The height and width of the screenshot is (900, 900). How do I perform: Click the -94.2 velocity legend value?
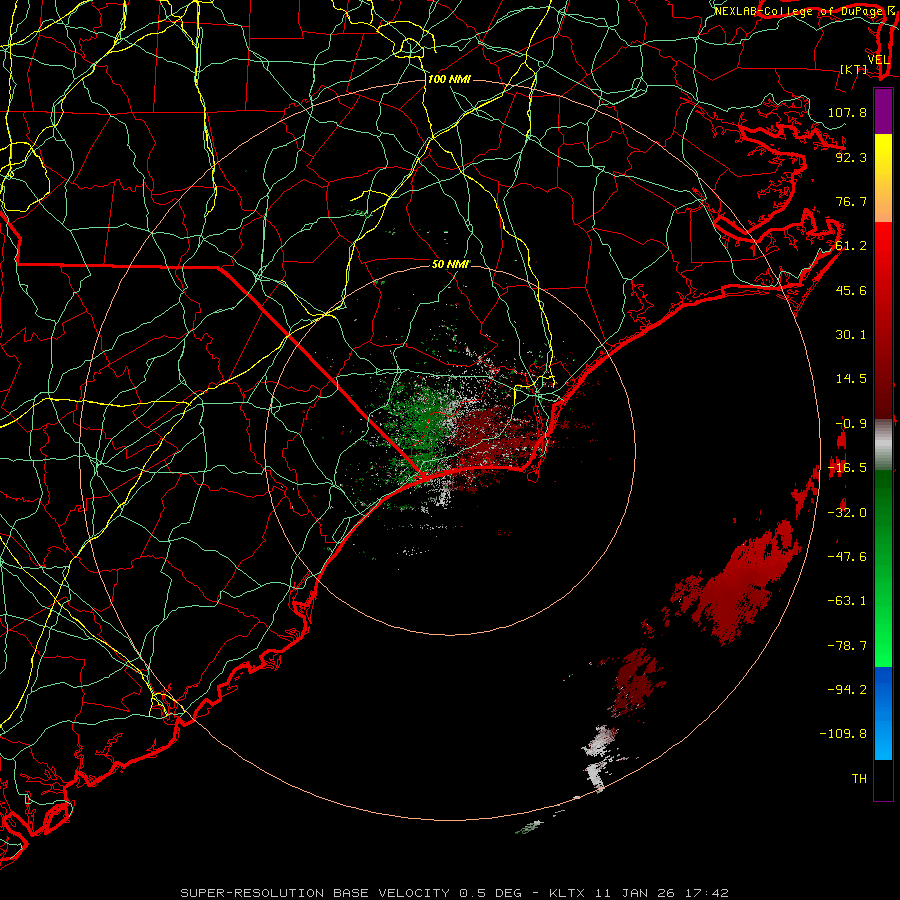tap(847, 689)
